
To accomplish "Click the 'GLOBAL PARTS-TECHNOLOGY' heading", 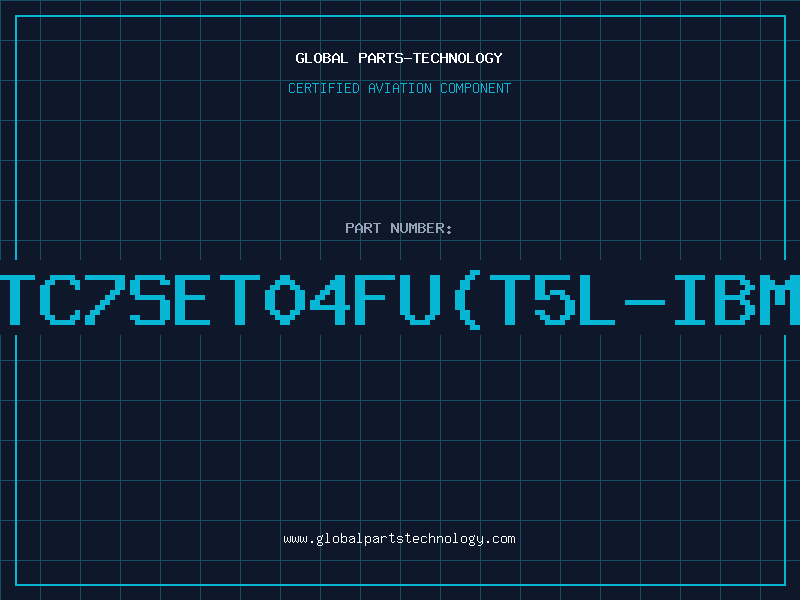I will pos(399,58).
